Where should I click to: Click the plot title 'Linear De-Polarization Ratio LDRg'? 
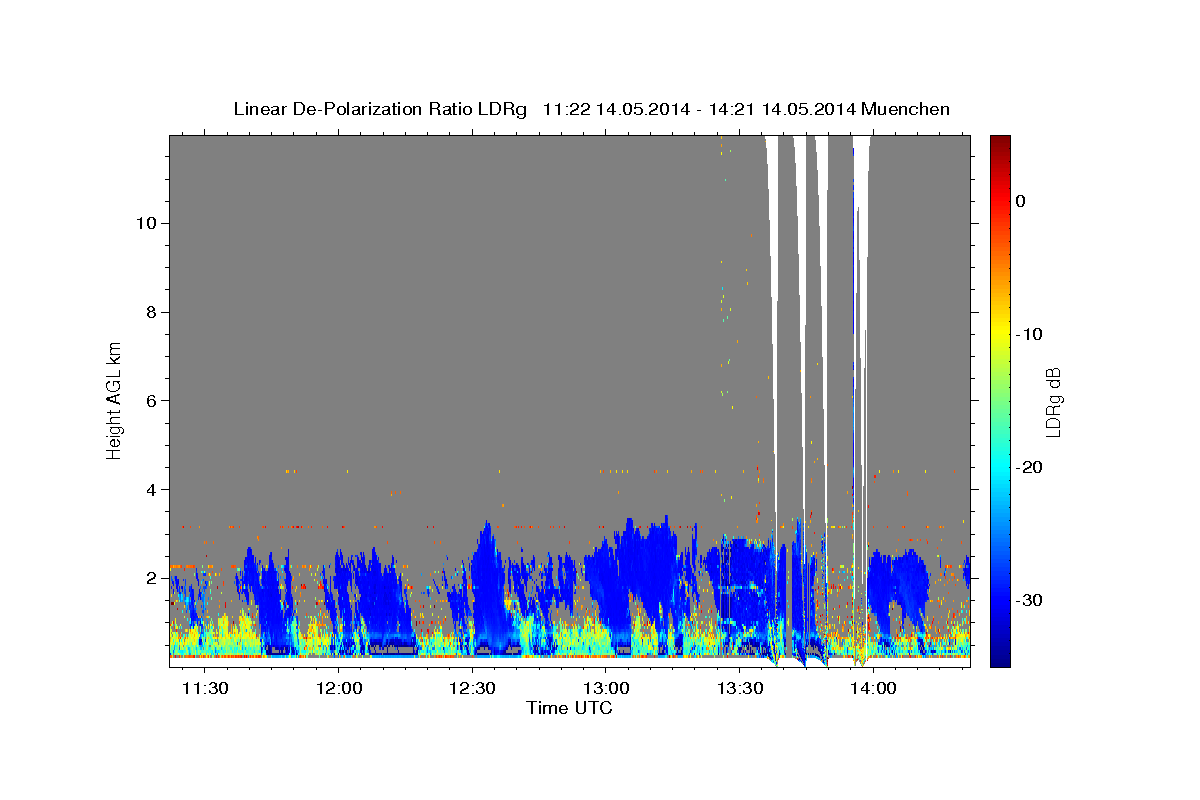pos(379,109)
